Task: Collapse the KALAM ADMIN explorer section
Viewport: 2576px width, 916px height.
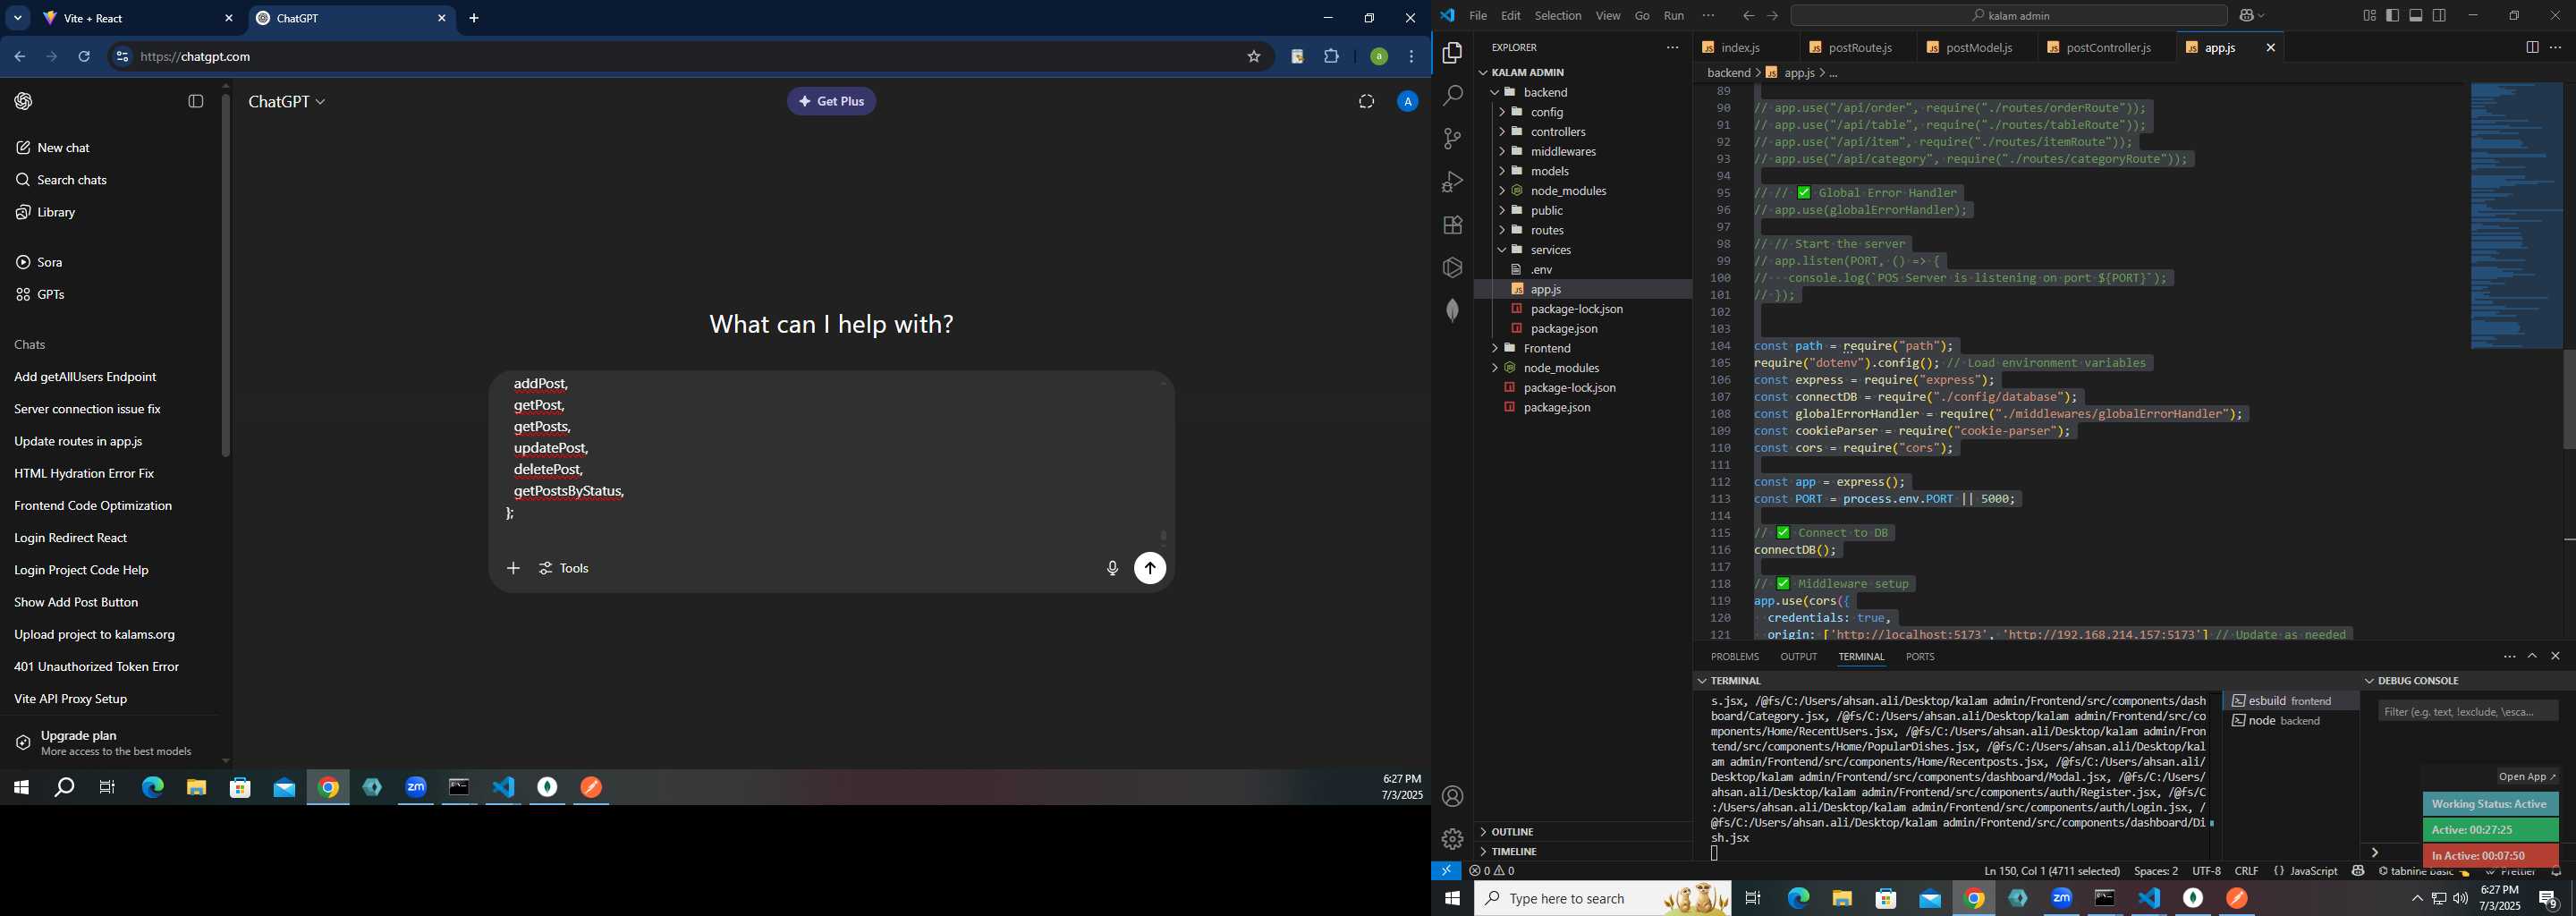Action: pyautogui.click(x=1585, y=72)
